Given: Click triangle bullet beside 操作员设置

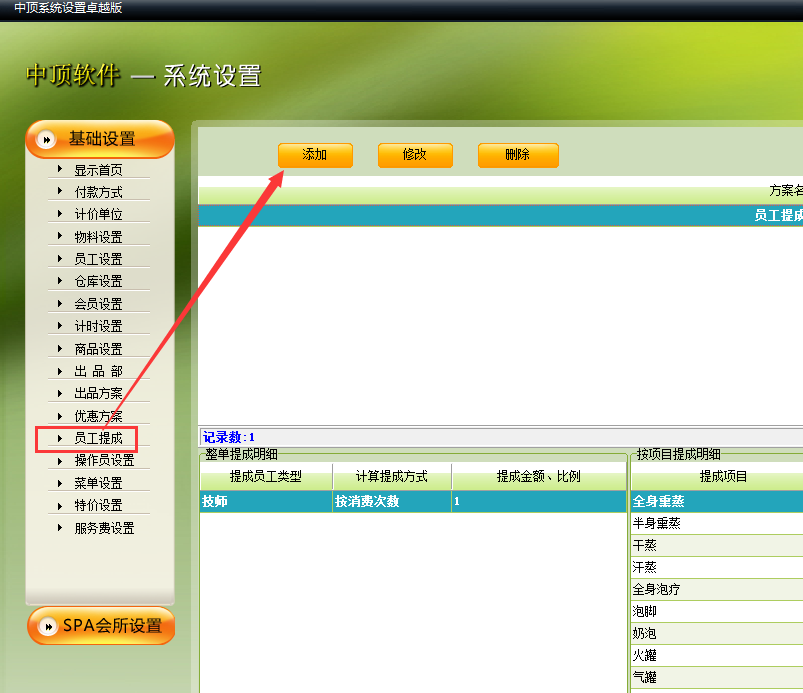Looking at the screenshot, I should coord(60,460).
